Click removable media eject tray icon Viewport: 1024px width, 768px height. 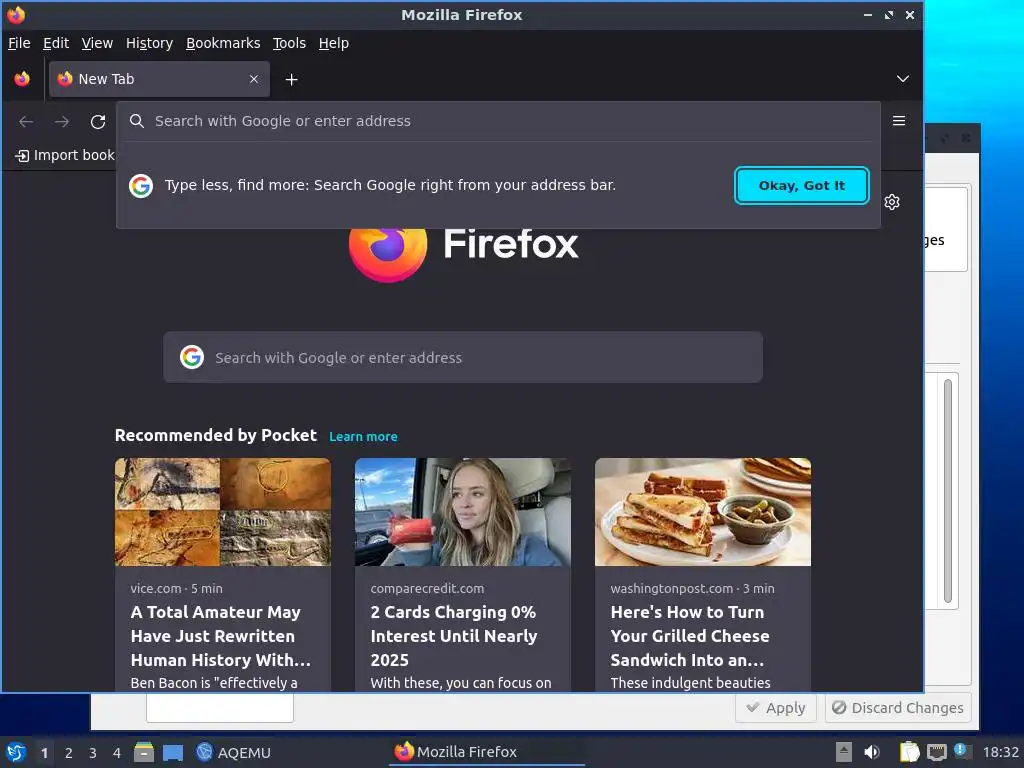844,752
